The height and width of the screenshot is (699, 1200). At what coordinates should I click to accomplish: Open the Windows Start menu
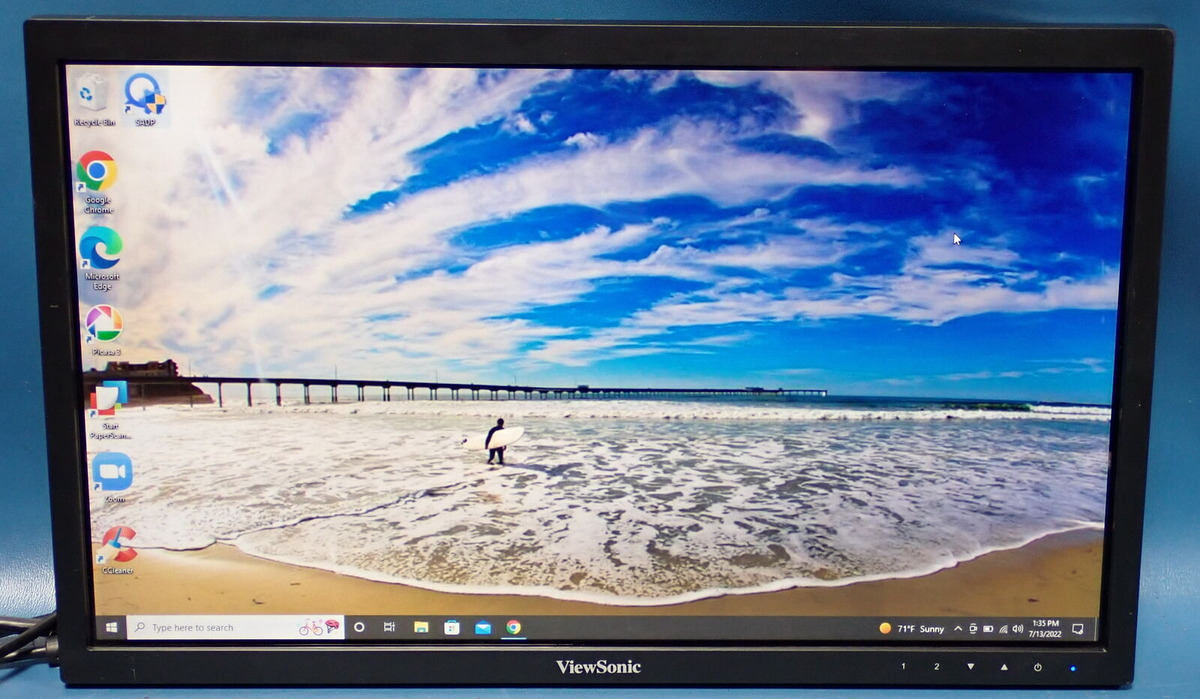[111, 627]
